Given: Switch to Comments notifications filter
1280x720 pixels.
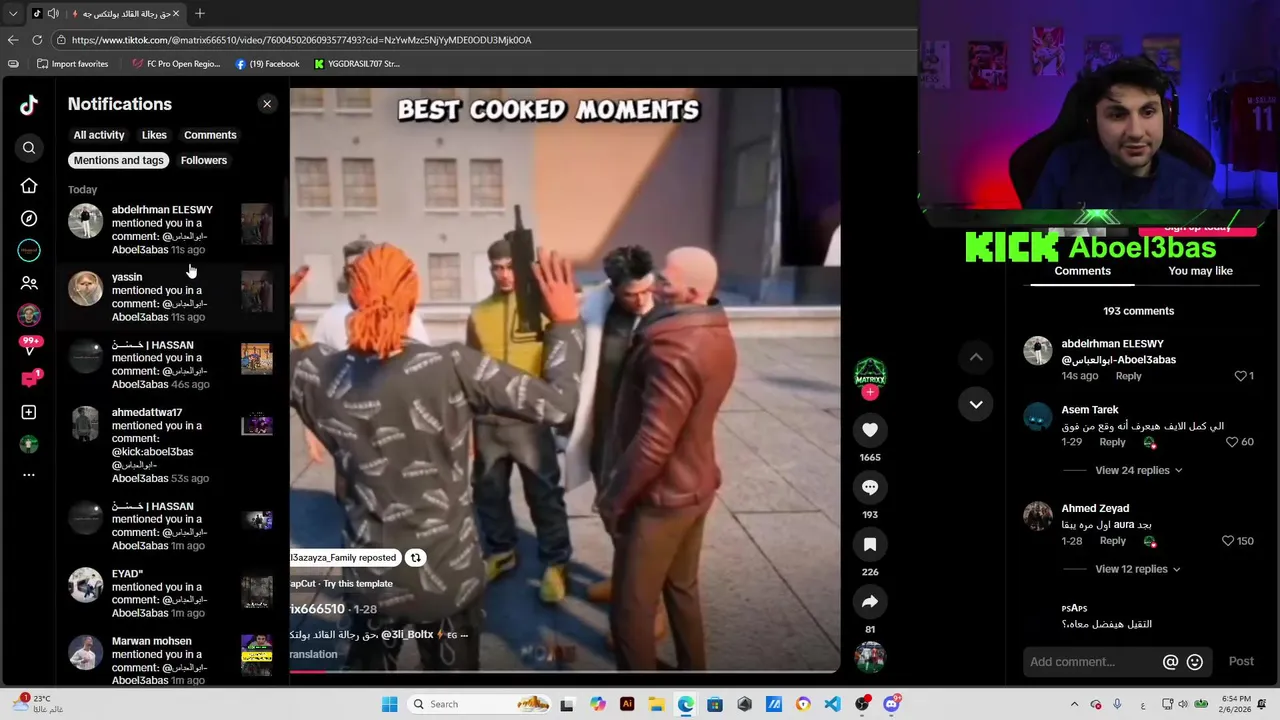Looking at the screenshot, I should pyautogui.click(x=210, y=135).
